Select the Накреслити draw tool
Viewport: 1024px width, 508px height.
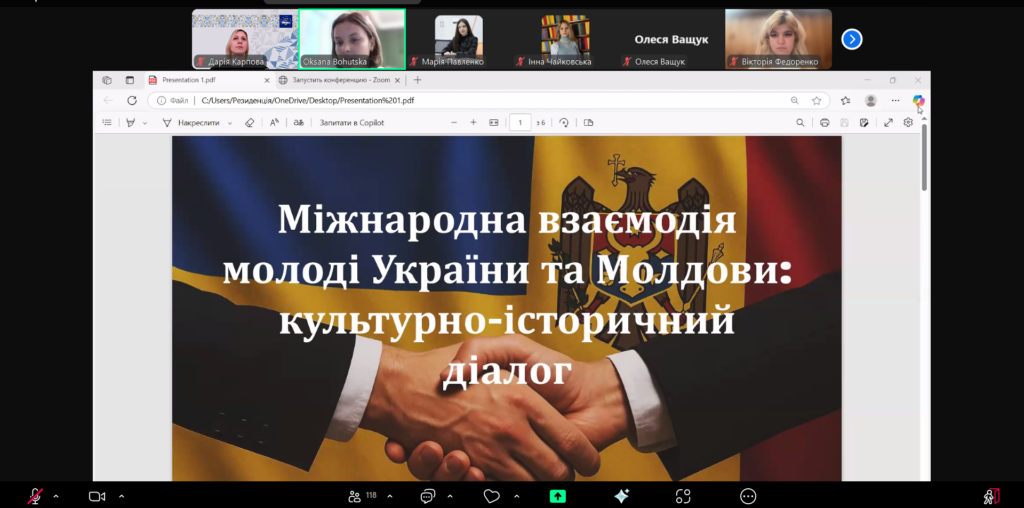coord(192,122)
